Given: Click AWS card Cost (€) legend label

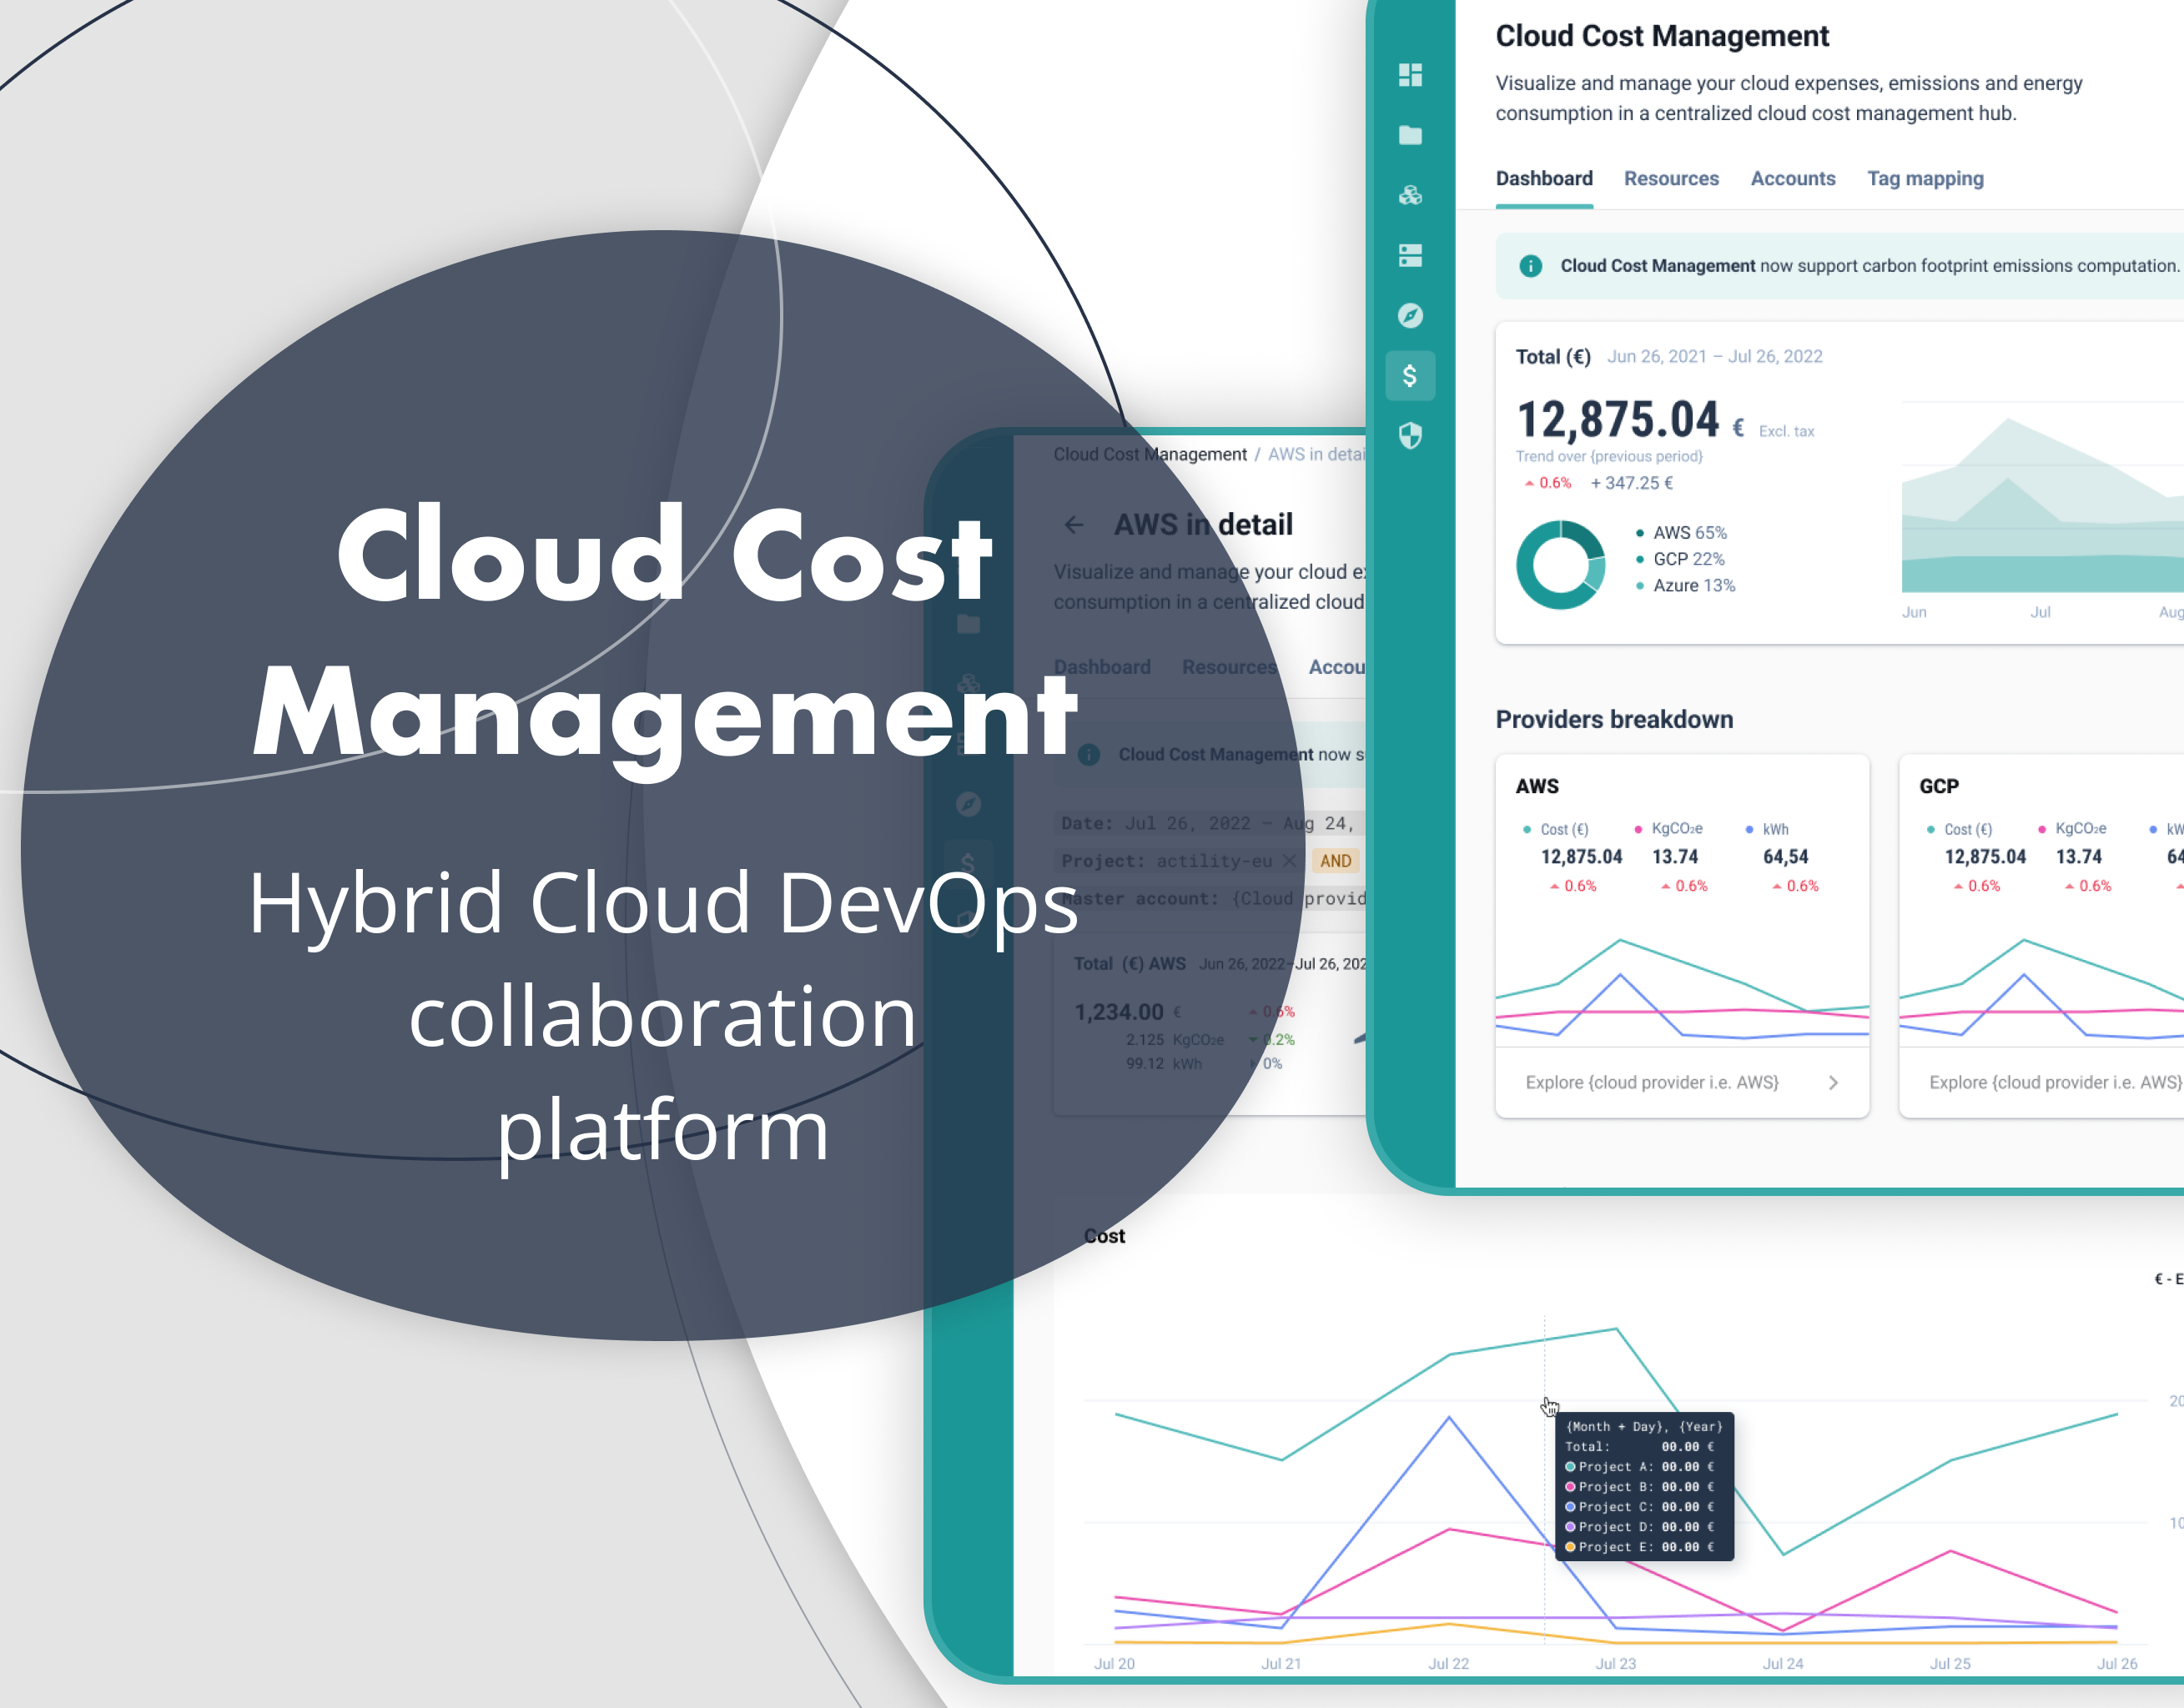Looking at the screenshot, I should tap(1564, 830).
